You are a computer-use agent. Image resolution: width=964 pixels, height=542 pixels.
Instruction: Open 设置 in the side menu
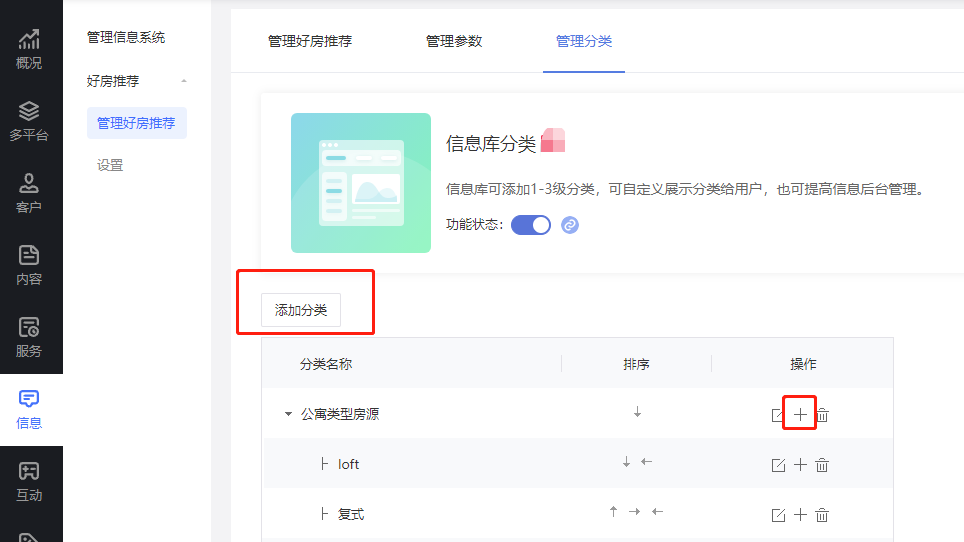pyautogui.click(x=110, y=165)
